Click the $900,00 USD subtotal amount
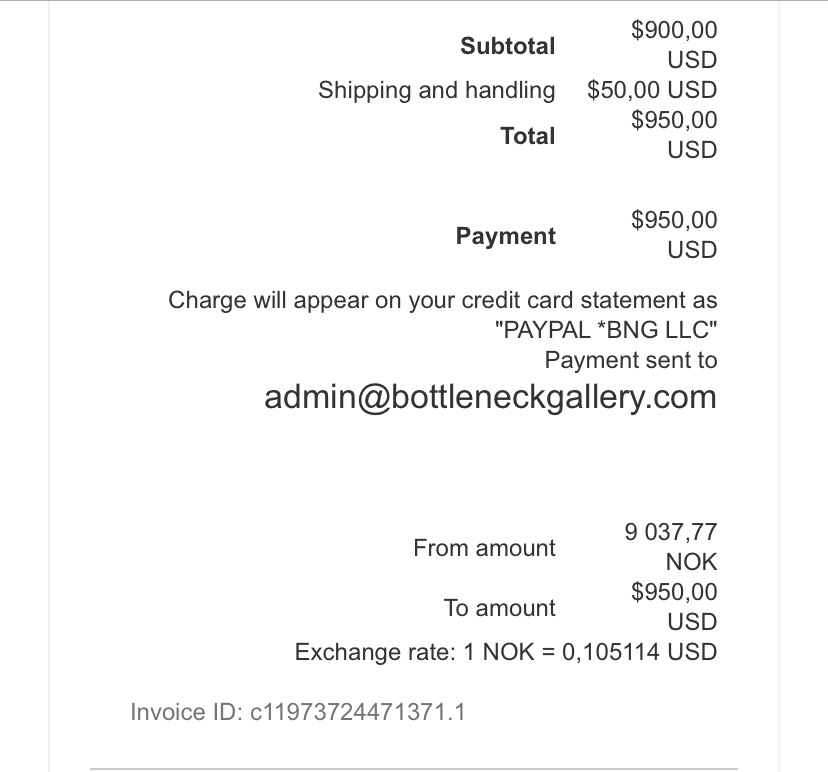This screenshot has height=772, width=828. [x=674, y=45]
